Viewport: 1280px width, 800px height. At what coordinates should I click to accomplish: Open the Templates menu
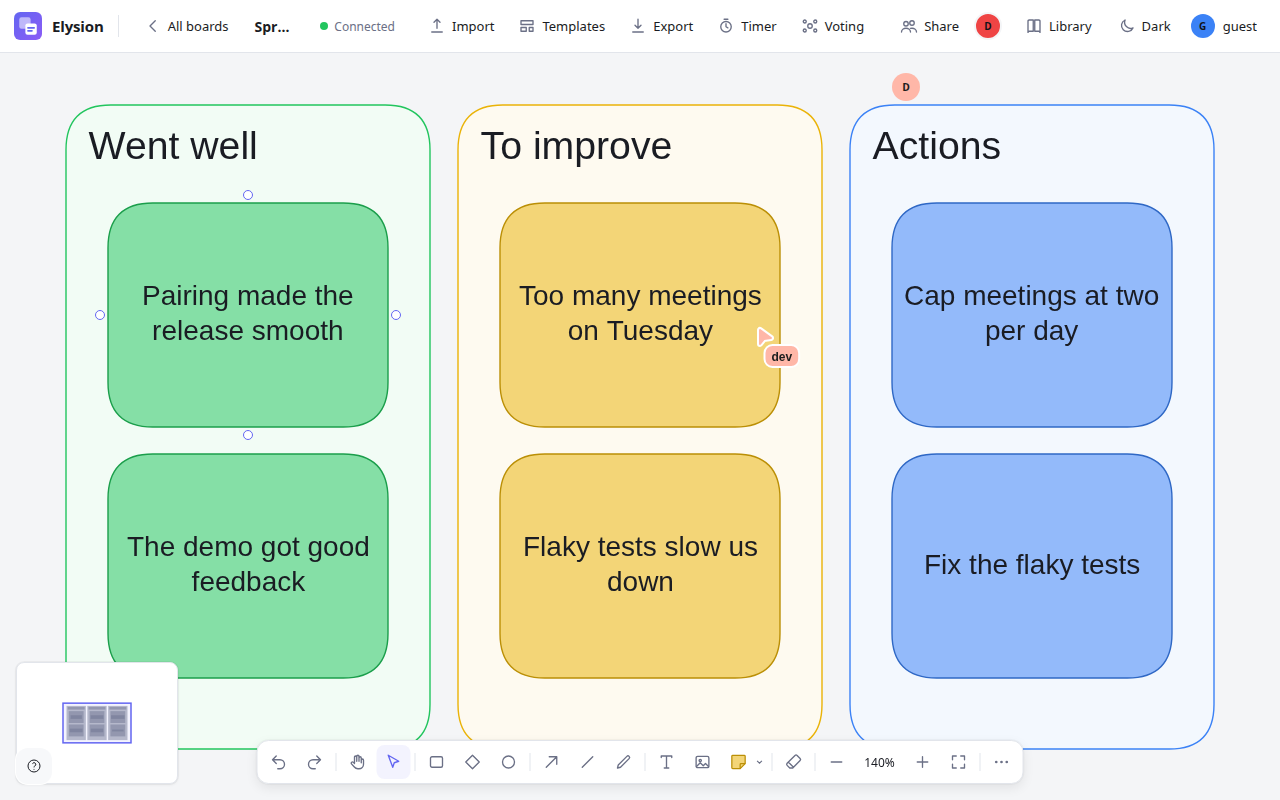click(x=562, y=26)
